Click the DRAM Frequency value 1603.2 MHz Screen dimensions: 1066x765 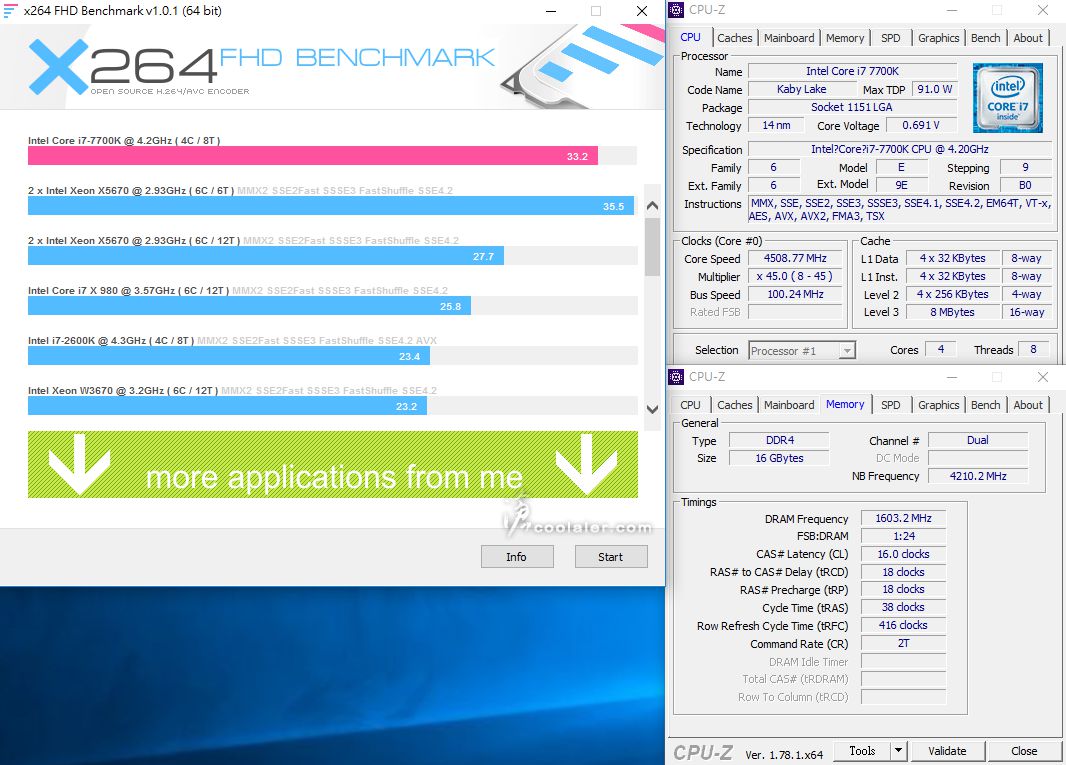903,518
